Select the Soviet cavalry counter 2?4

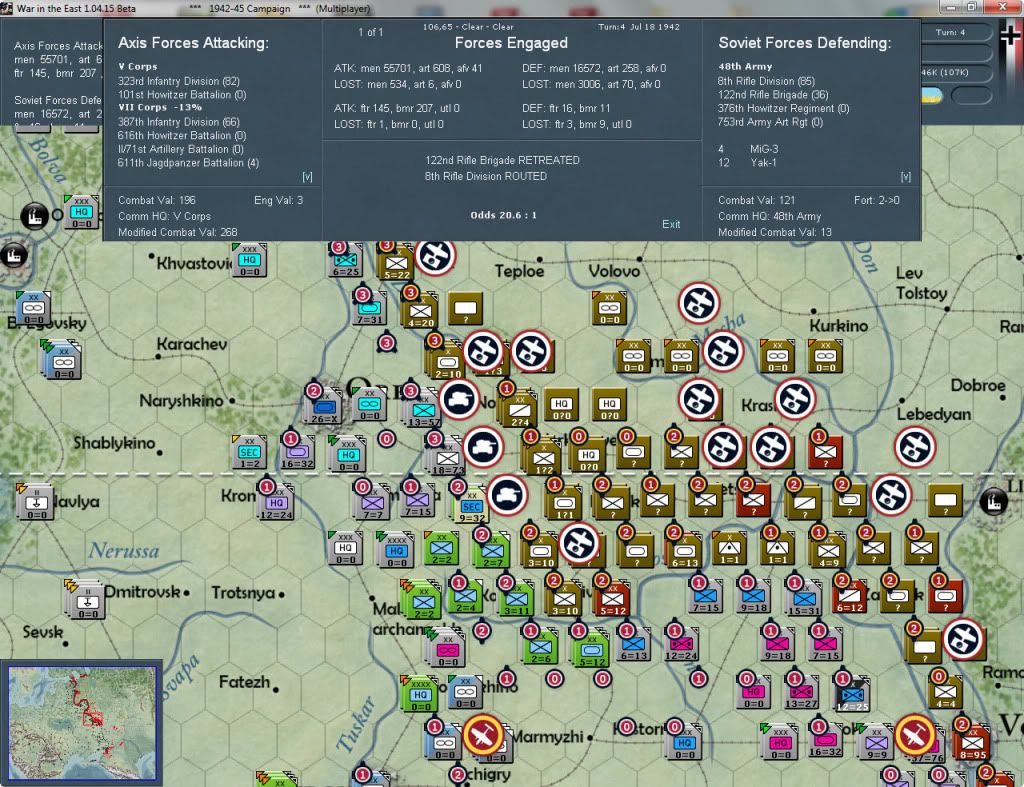tap(520, 410)
